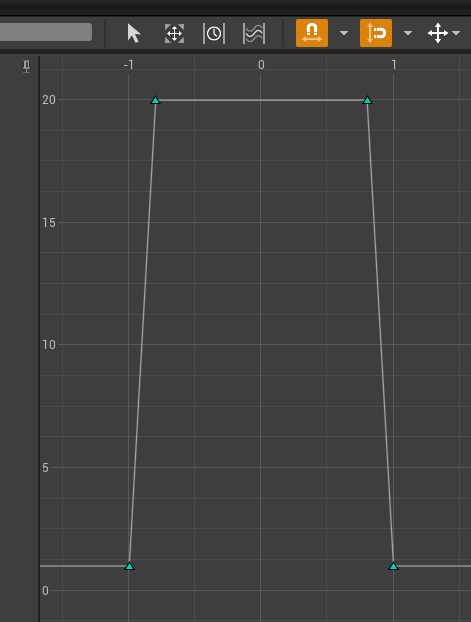Viewport: 471px width, 622px height.
Task: Click the time axis label "0"
Action: [261, 65]
